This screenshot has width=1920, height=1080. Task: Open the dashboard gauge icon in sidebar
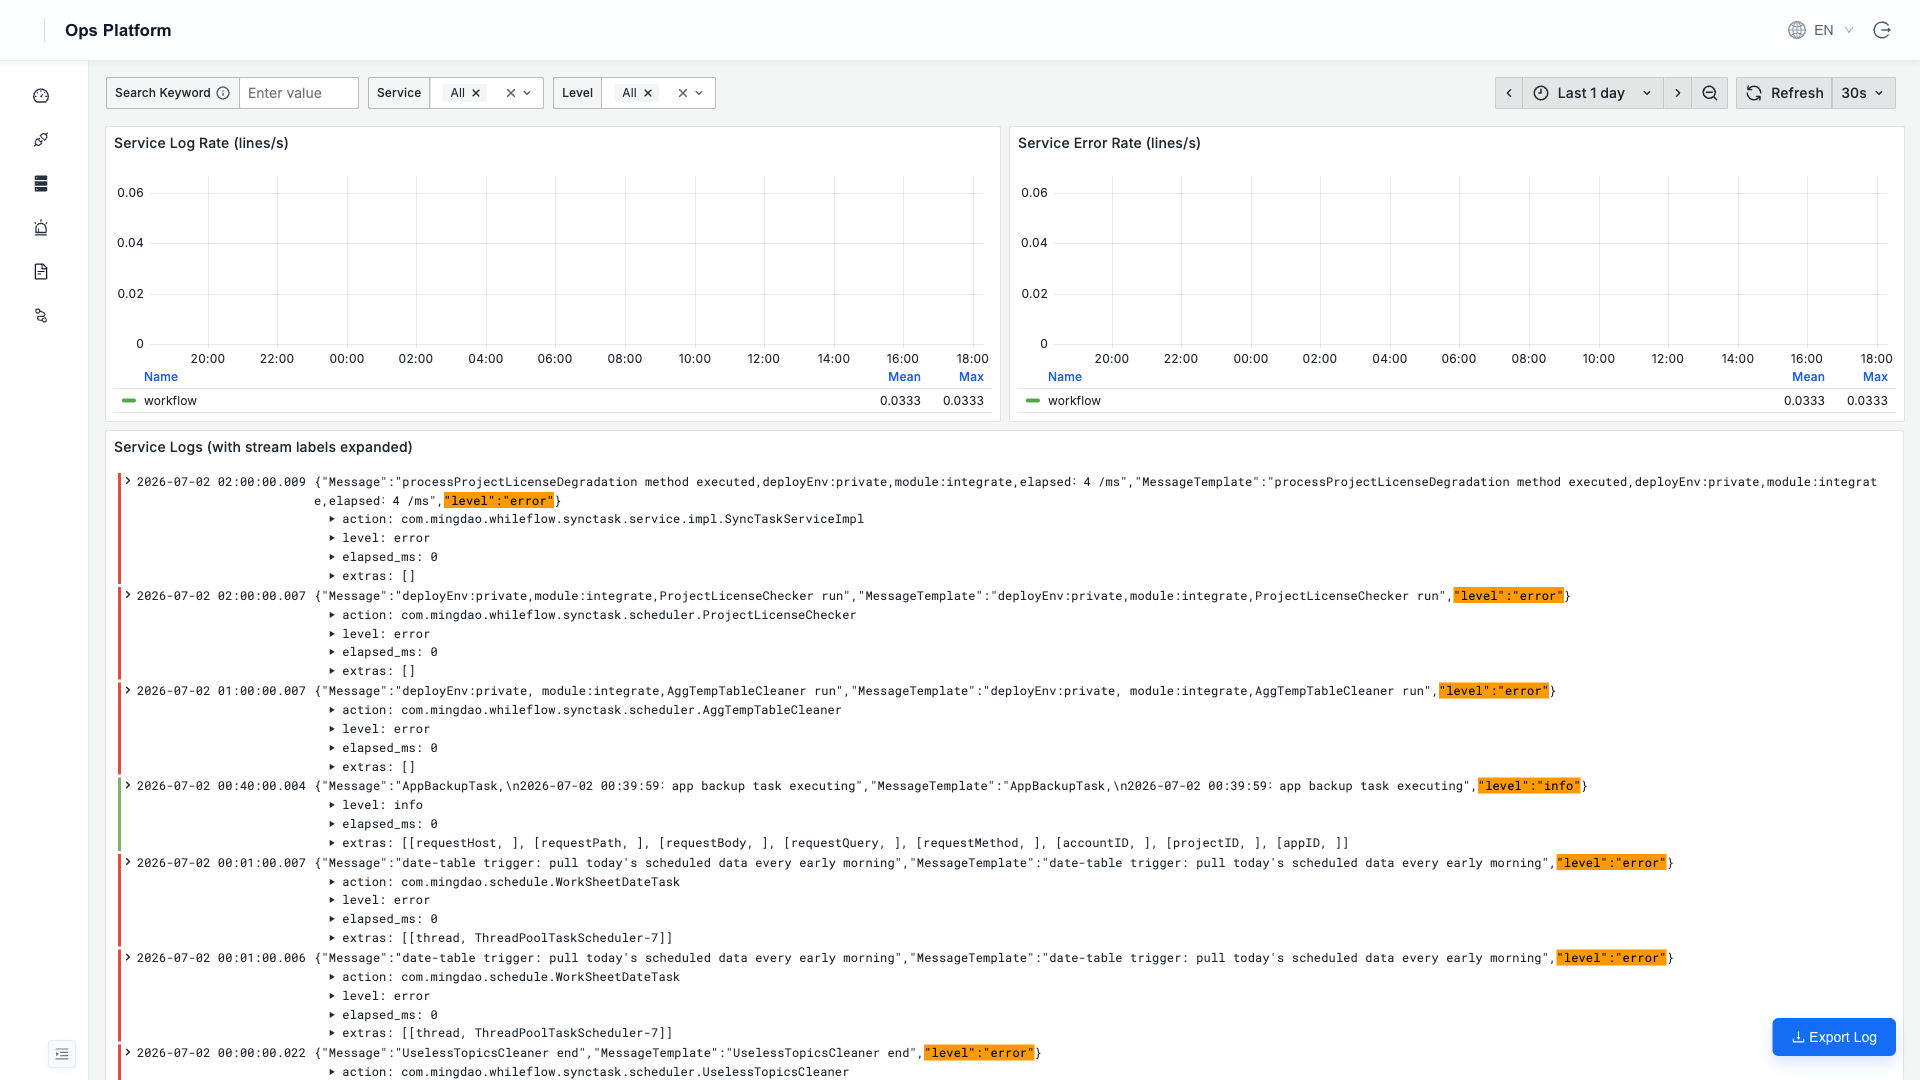click(x=41, y=96)
